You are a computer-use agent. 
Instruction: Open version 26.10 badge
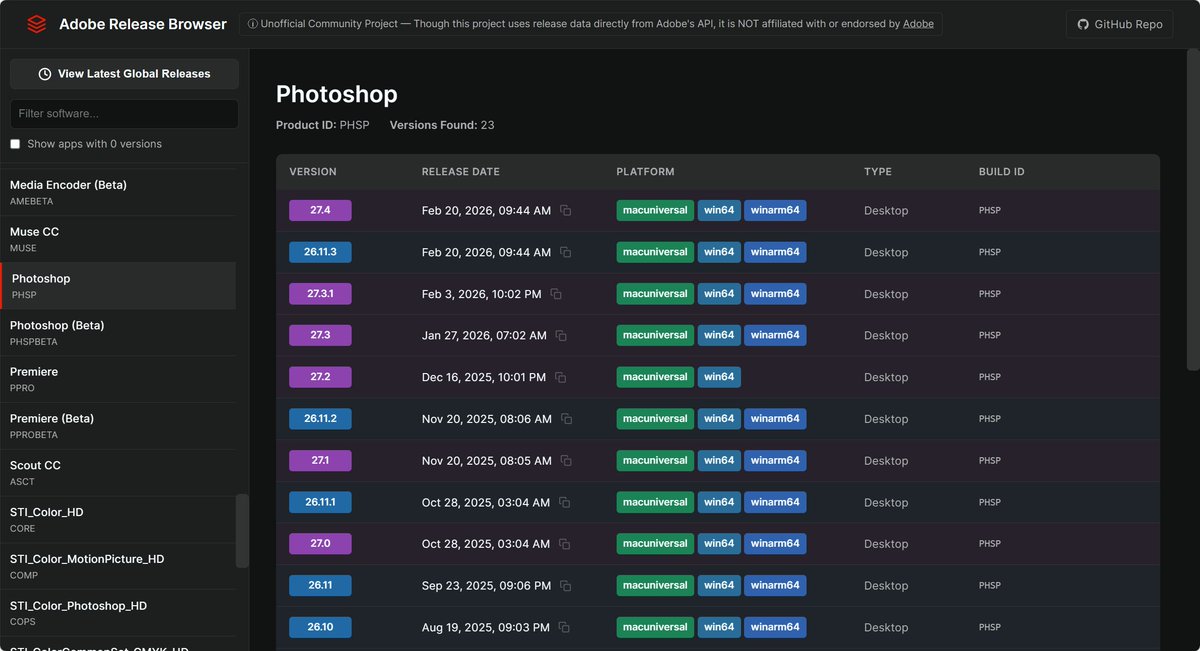(320, 627)
